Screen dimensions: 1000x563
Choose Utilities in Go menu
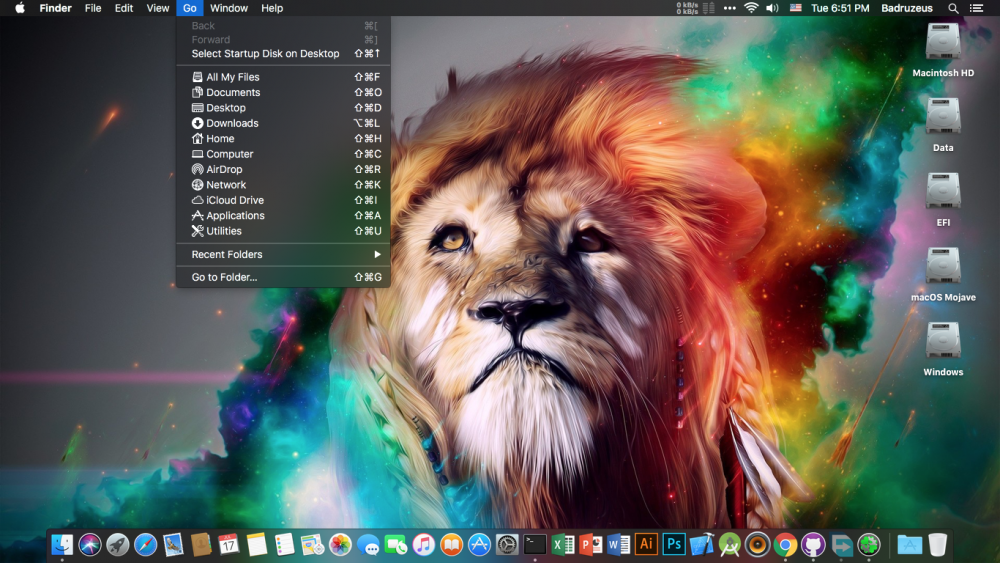[x=283, y=231]
